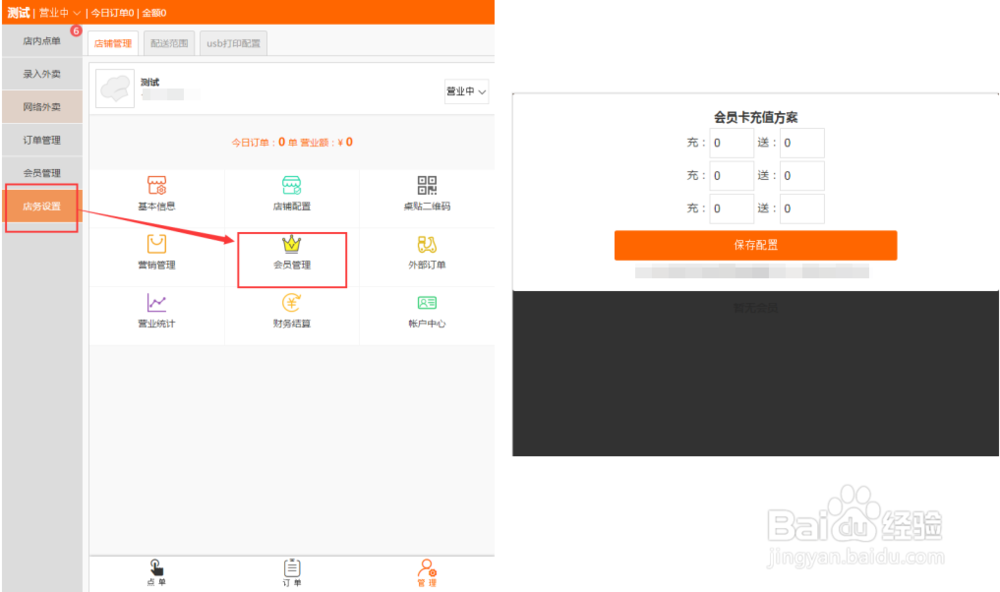Click the 营销管理 marketing icon
This screenshot has height=592, width=1000.
(x=157, y=252)
